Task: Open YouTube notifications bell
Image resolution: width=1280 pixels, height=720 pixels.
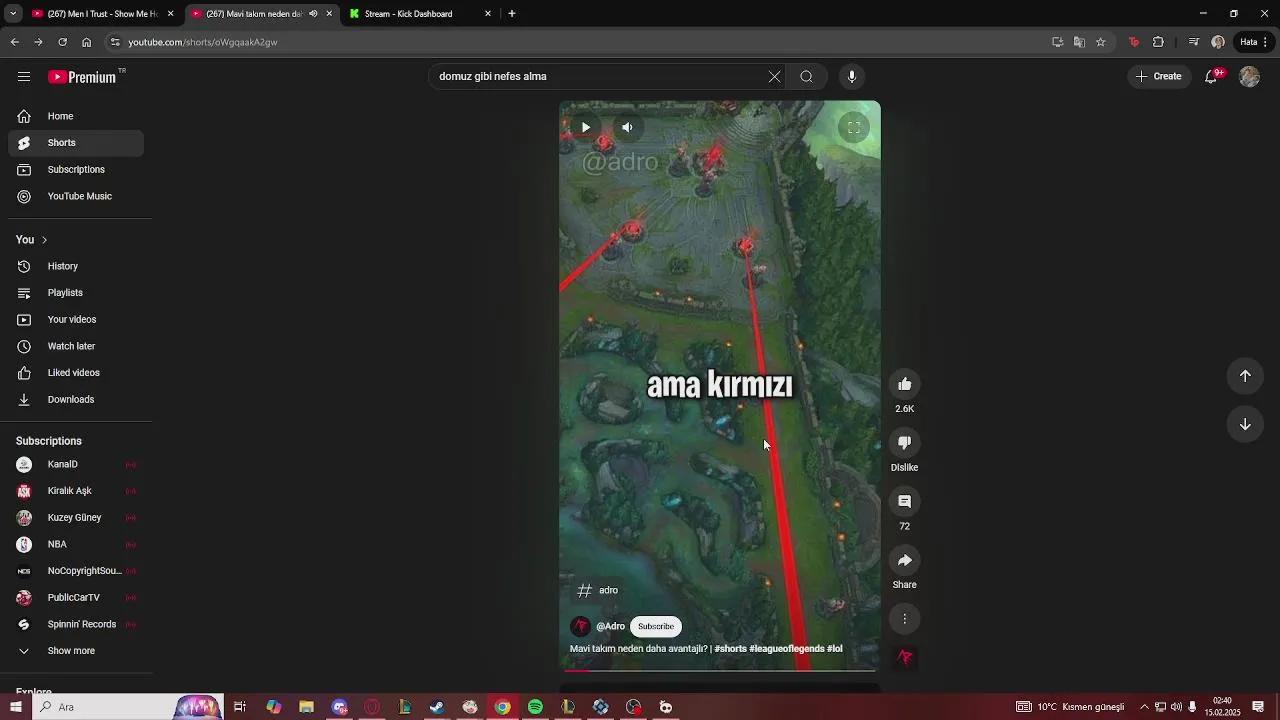Action: pos(1211,77)
